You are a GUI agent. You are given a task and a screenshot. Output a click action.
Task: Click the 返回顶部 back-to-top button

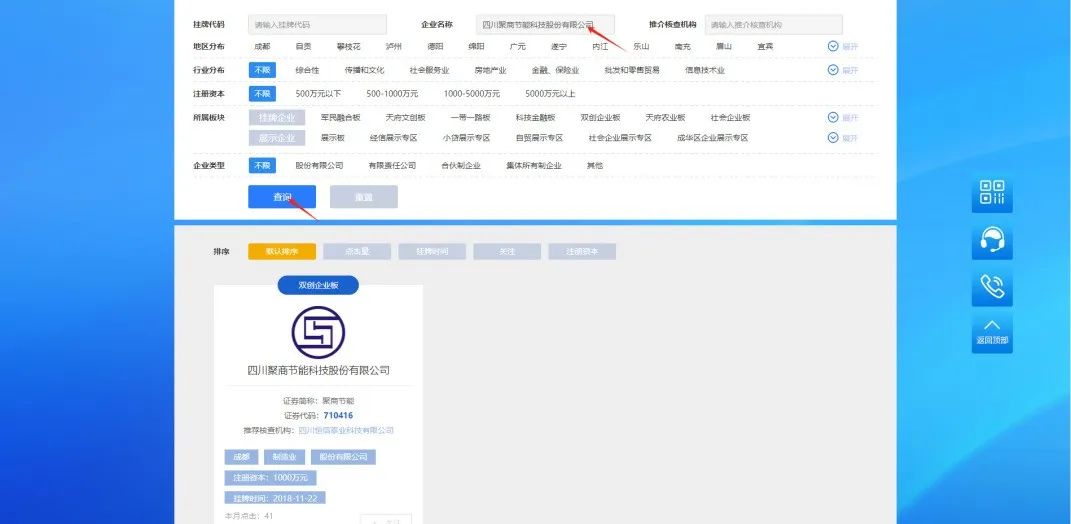pyautogui.click(x=992, y=333)
